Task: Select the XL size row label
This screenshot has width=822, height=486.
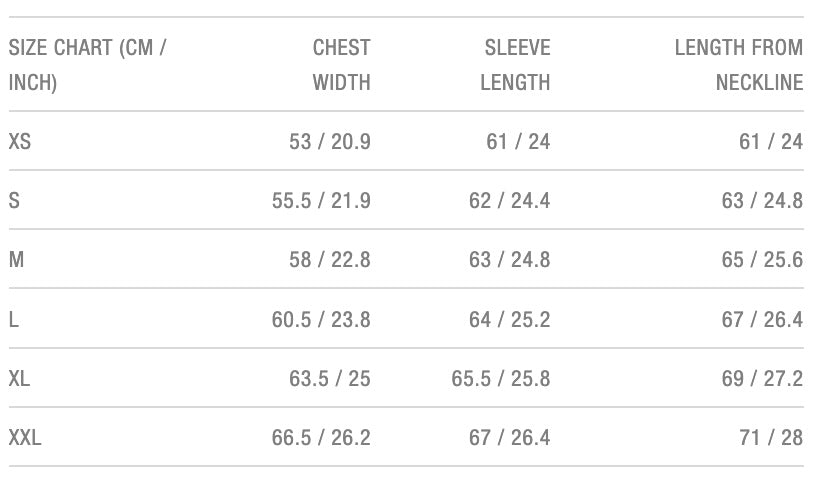Action: [x=20, y=379]
